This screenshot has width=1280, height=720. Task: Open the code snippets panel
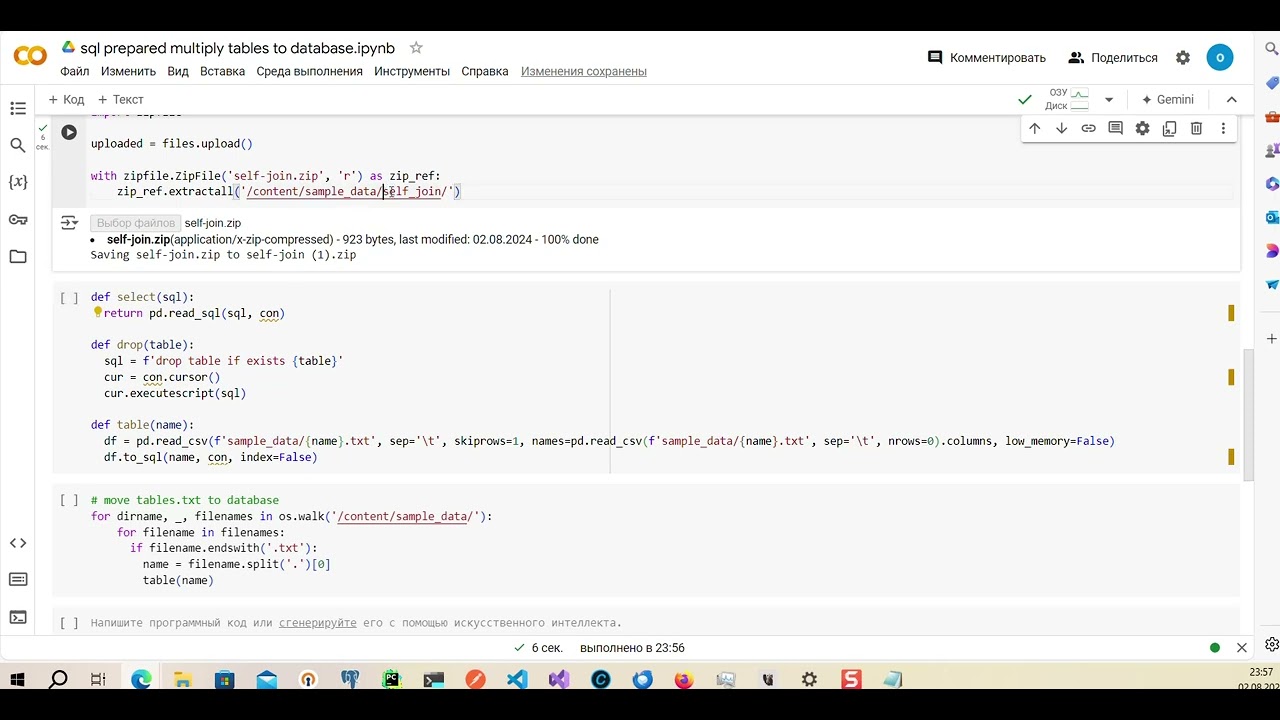[18, 543]
